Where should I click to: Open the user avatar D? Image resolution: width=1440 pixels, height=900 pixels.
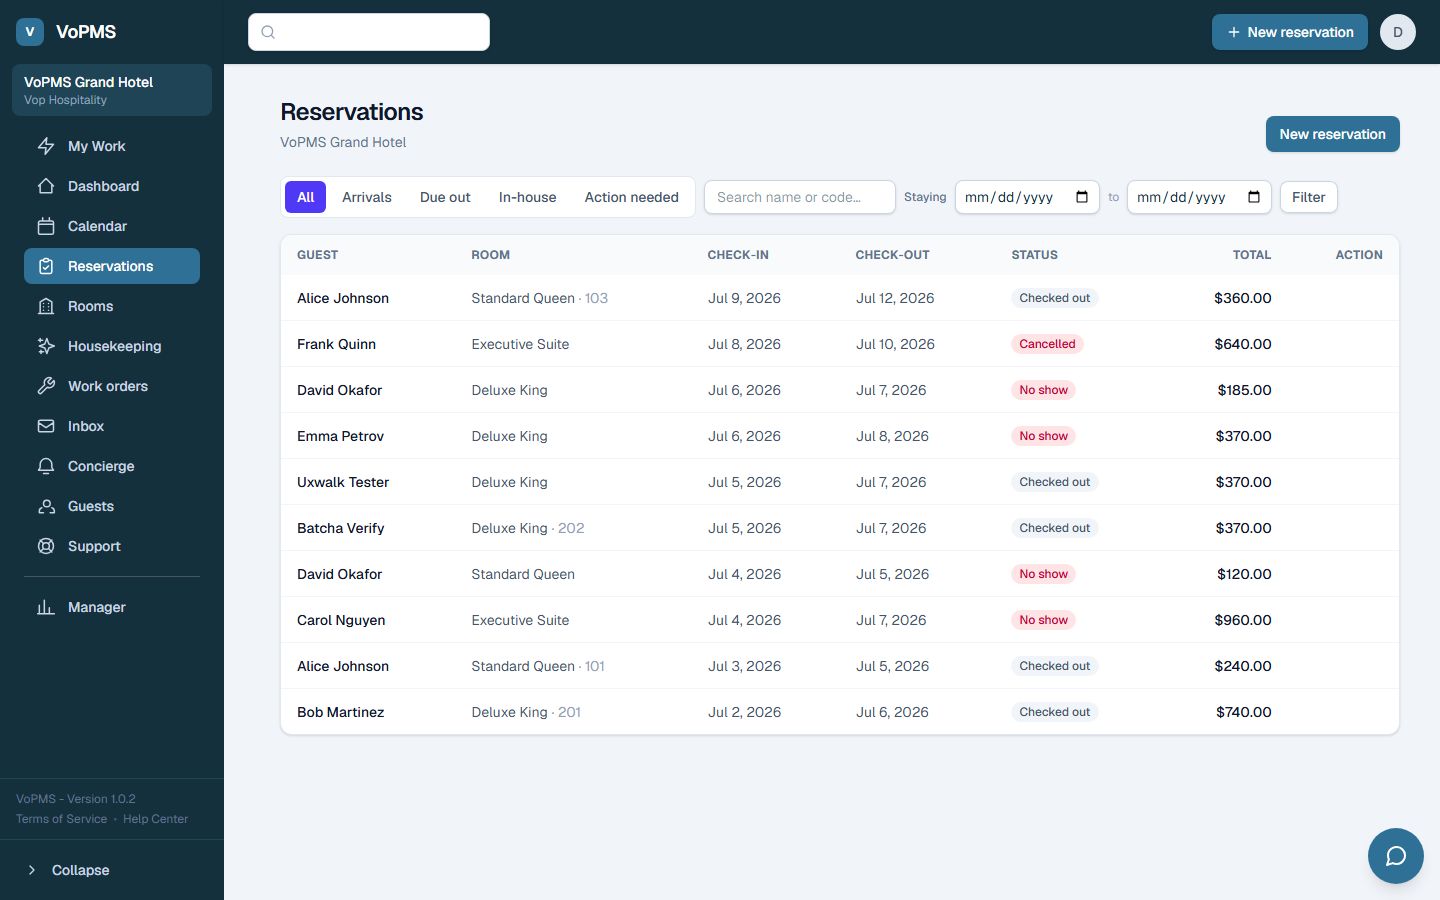[x=1398, y=32]
